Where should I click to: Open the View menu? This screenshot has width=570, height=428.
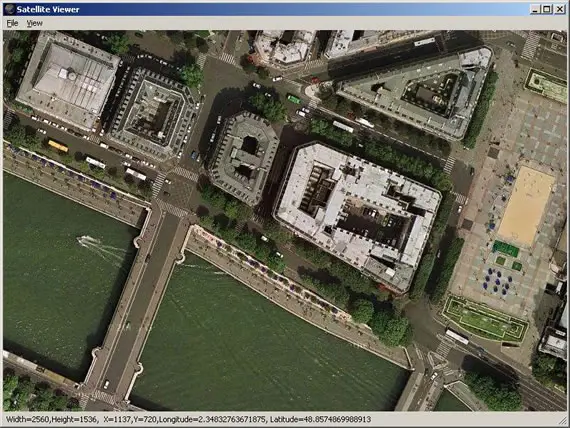coord(35,23)
